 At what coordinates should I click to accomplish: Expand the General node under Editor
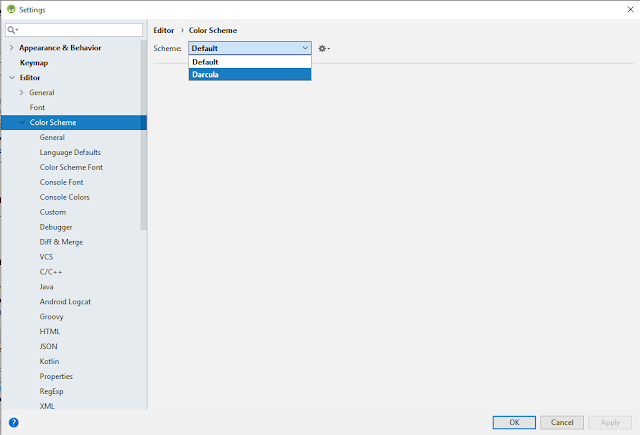(x=22, y=93)
